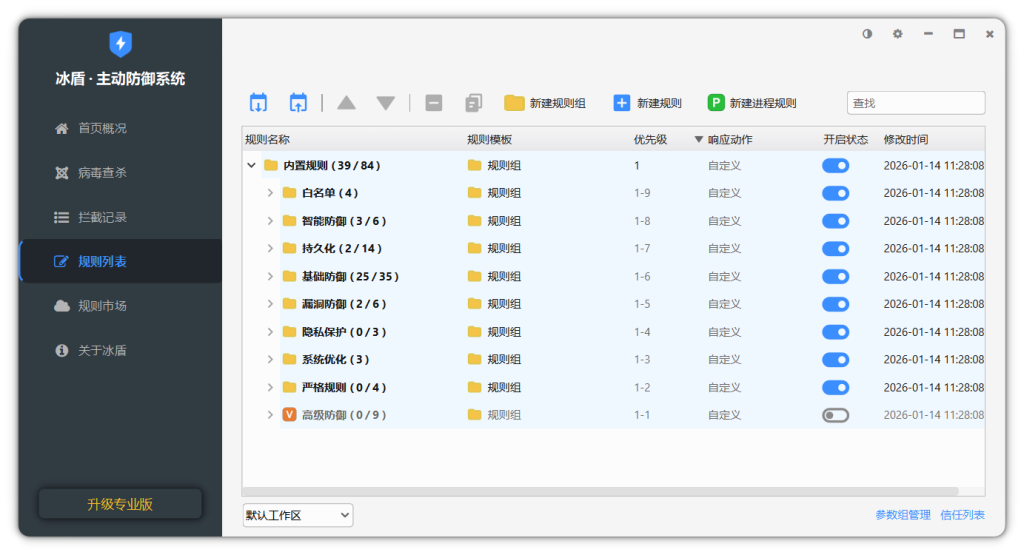Enable the 高级防御 rule group switch
The height and width of the screenshot is (555, 1024).
point(835,415)
